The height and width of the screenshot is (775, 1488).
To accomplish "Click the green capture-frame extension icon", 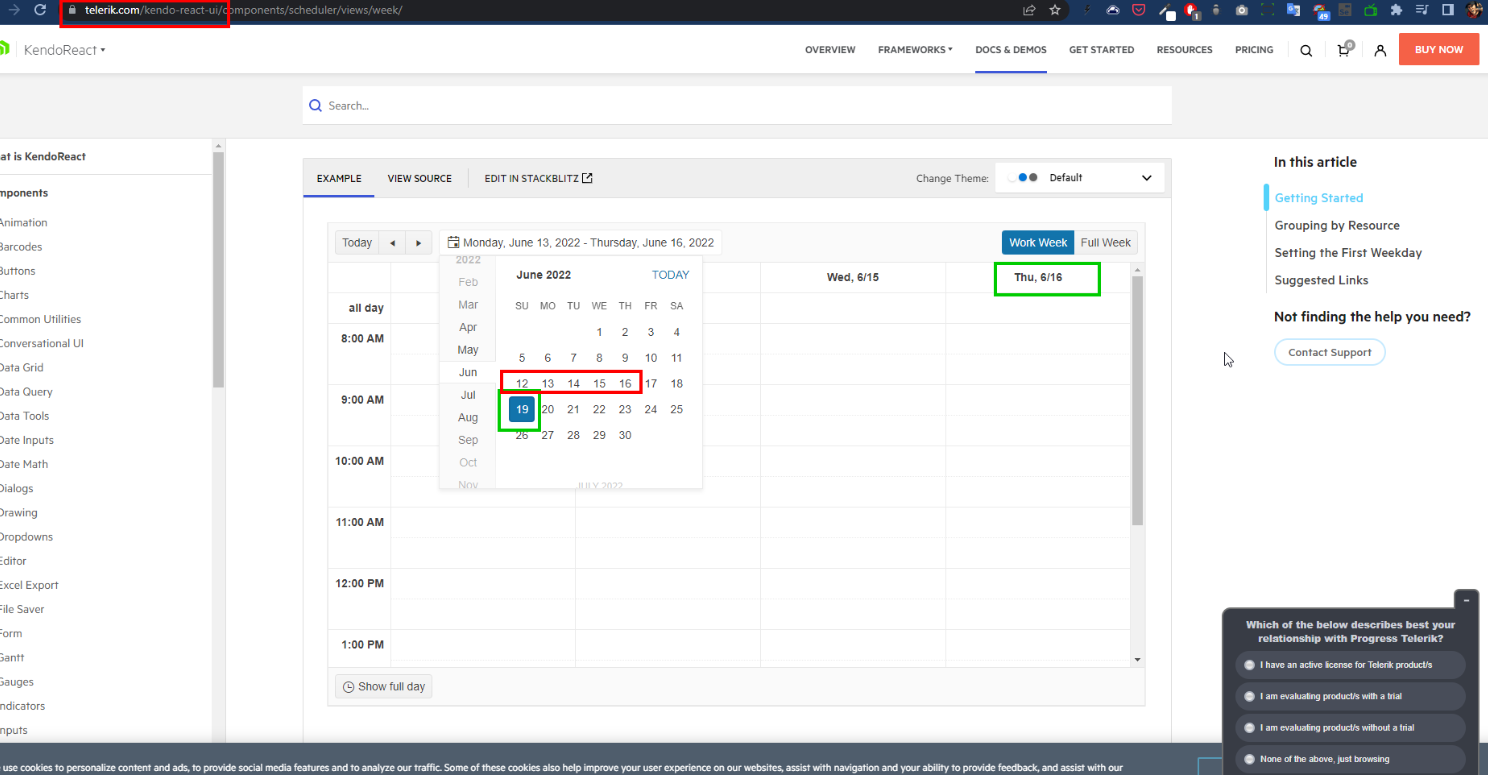I will click(x=1268, y=10).
